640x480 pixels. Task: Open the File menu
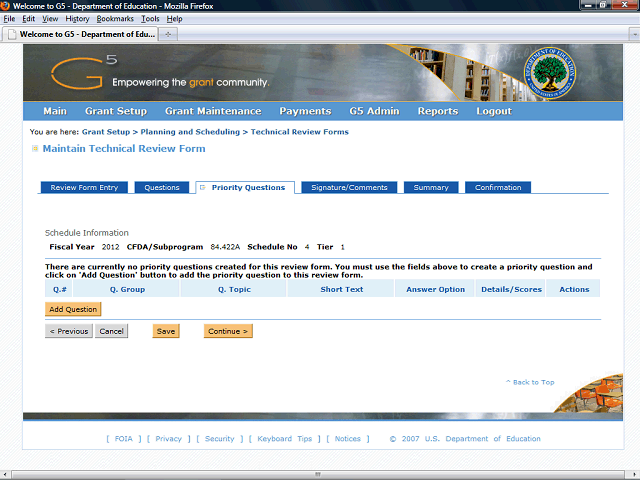click(x=9, y=19)
